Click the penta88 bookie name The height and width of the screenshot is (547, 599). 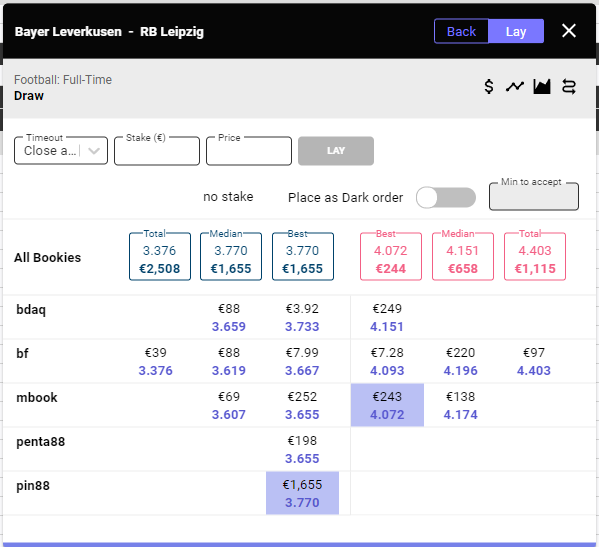[40, 442]
